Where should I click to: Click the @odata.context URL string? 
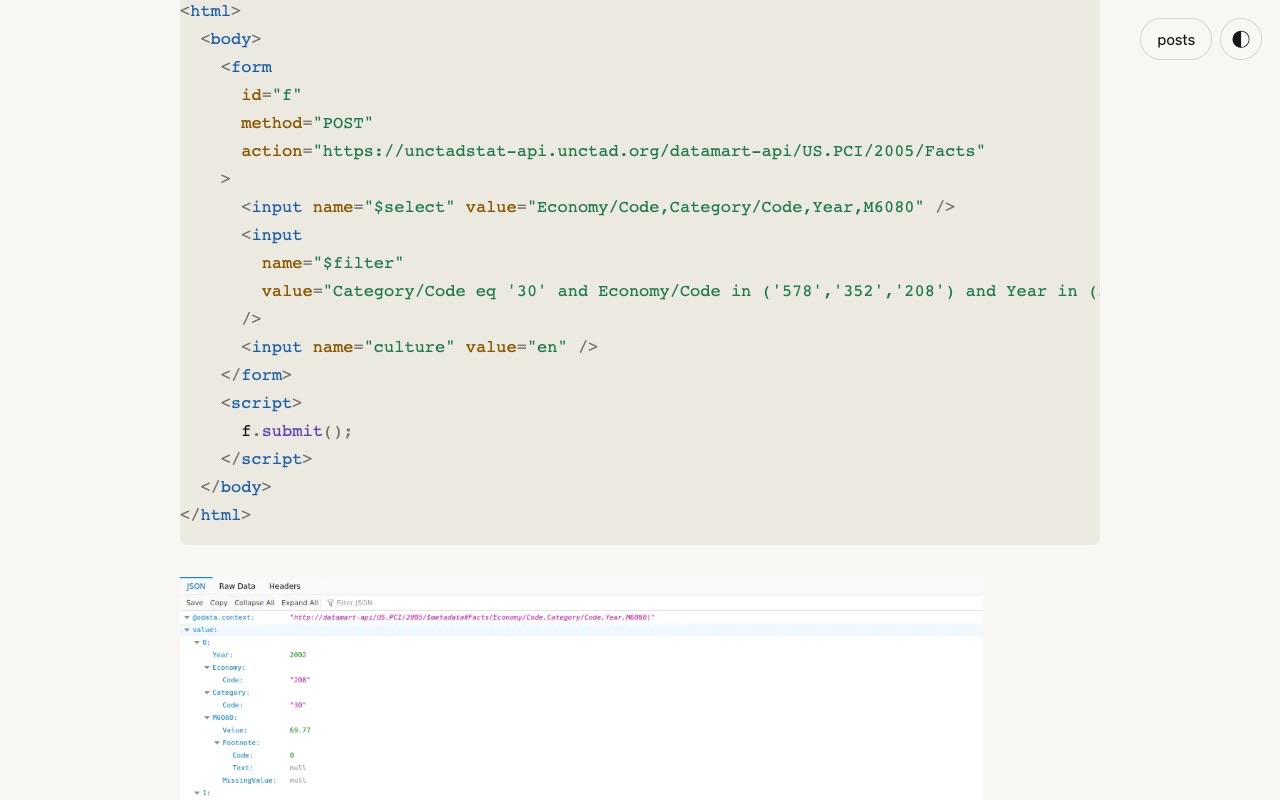[472, 618]
